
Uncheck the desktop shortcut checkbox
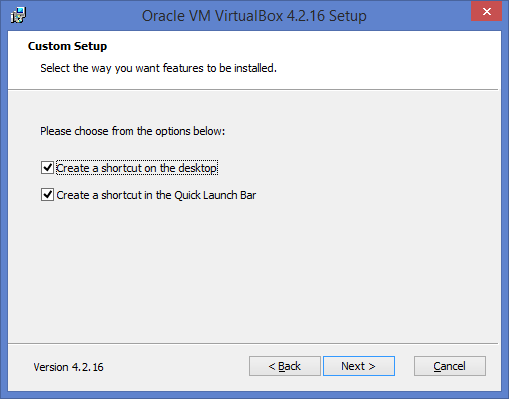[x=47, y=168]
